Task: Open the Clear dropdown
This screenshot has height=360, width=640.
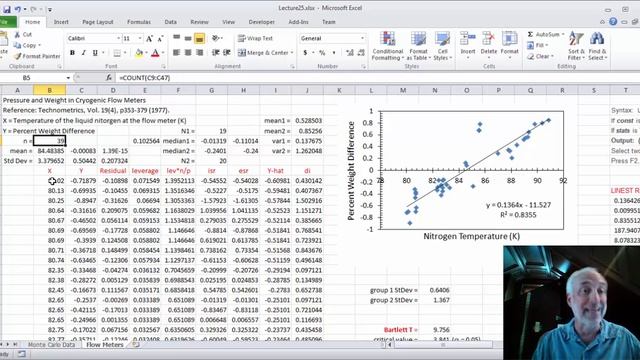Action: [540, 56]
